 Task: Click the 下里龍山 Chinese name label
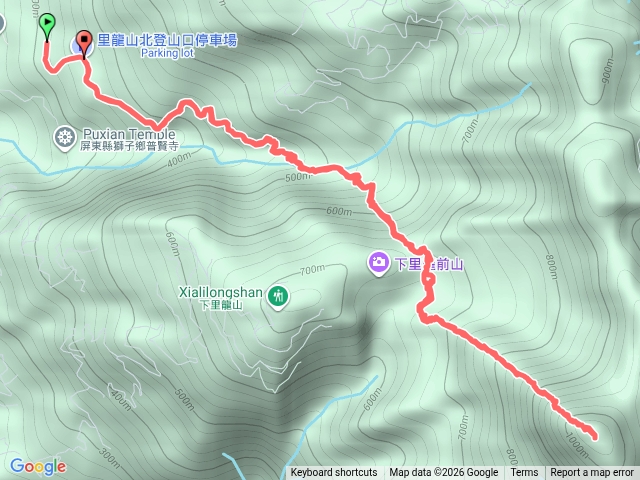(x=221, y=304)
